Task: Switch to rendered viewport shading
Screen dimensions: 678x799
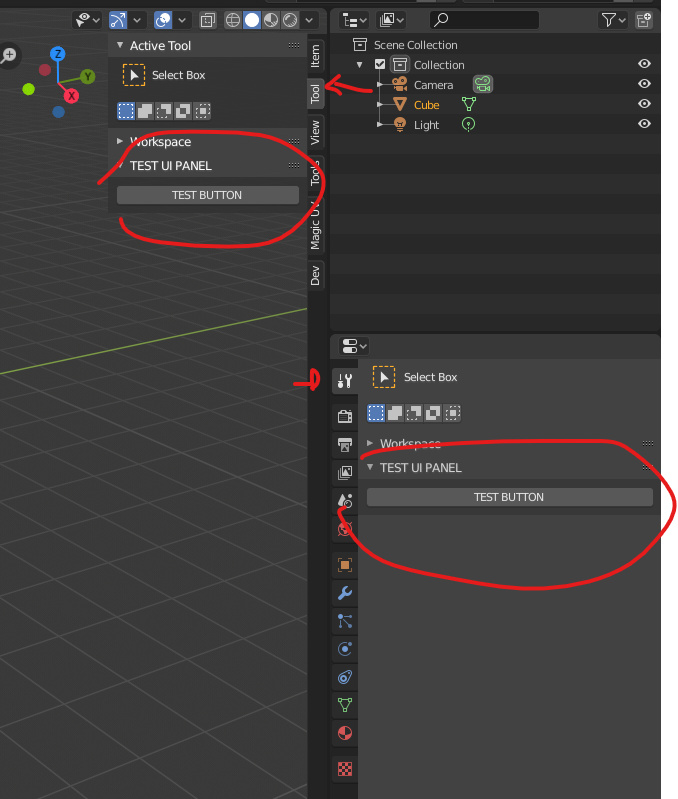Action: pos(290,20)
